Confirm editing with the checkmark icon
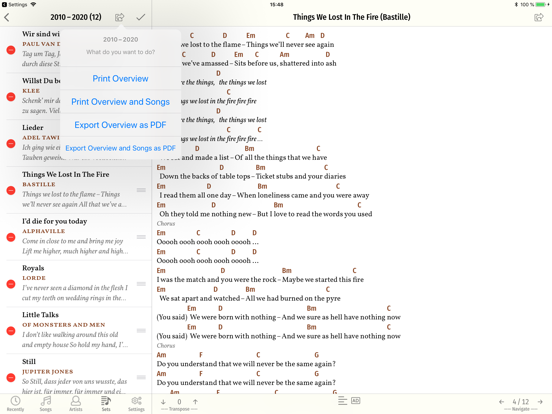This screenshot has height=414, width=552. [141, 17]
